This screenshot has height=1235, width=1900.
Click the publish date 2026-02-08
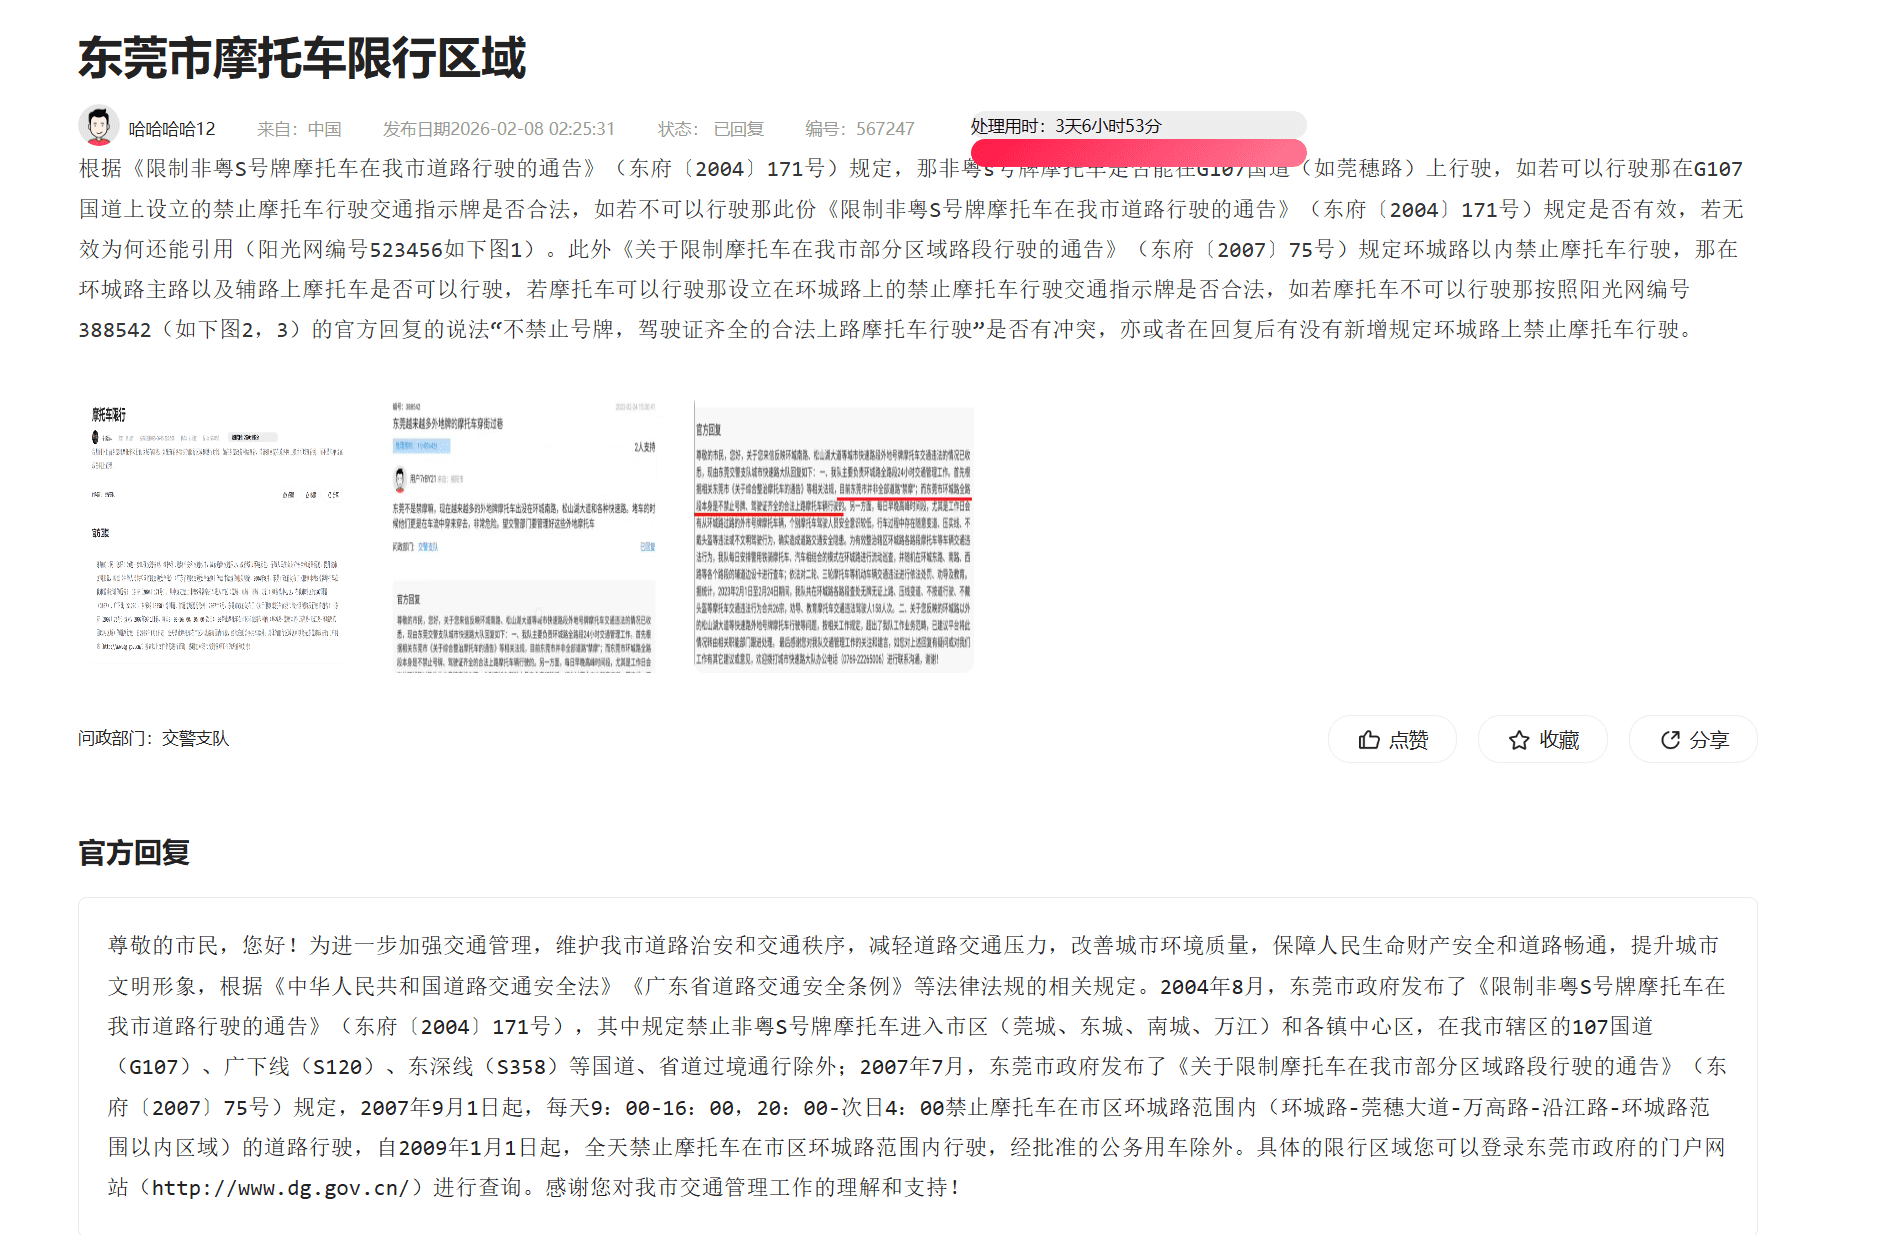pos(531,129)
